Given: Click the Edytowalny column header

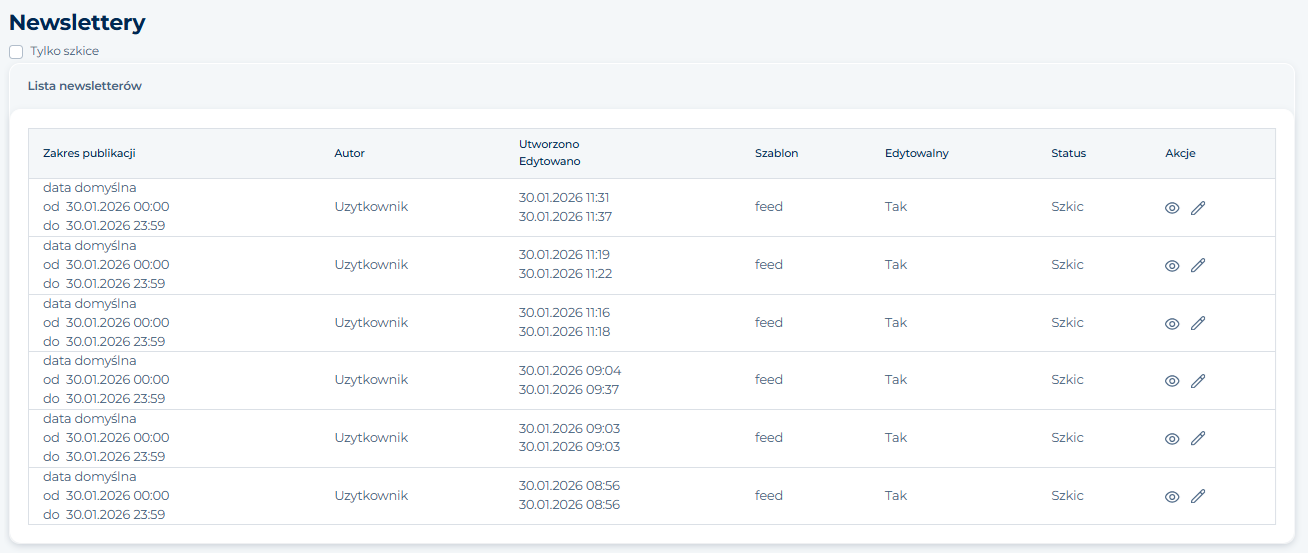Looking at the screenshot, I should tap(916, 153).
